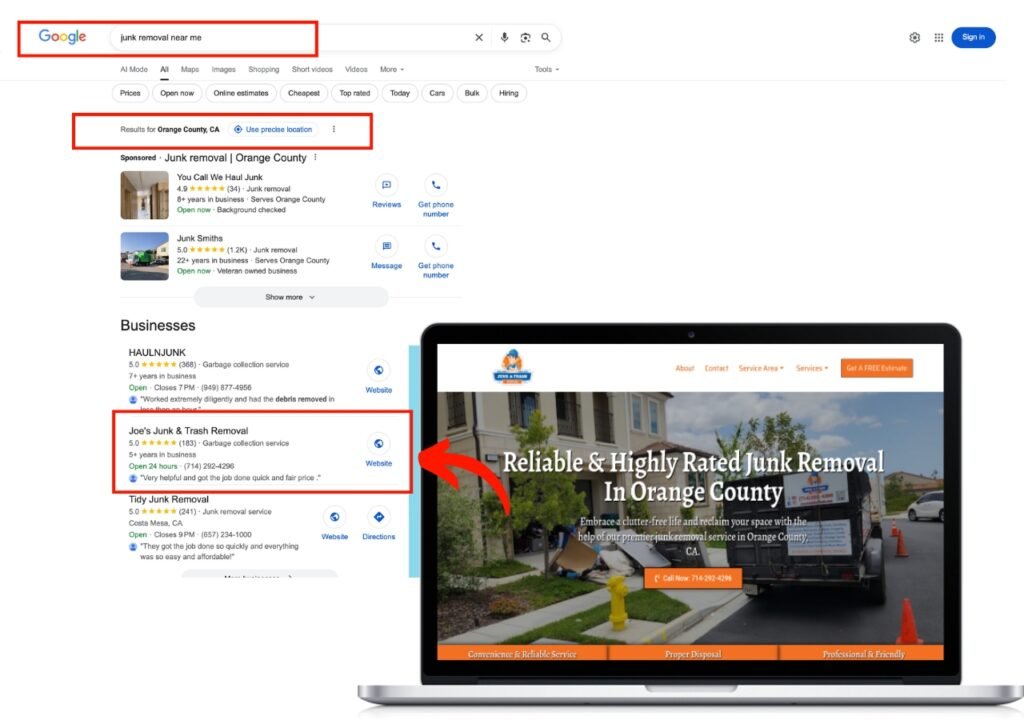Click the 'Convenience & Reliable Service' banner text
This screenshot has width=1024, height=720.
click(522, 653)
